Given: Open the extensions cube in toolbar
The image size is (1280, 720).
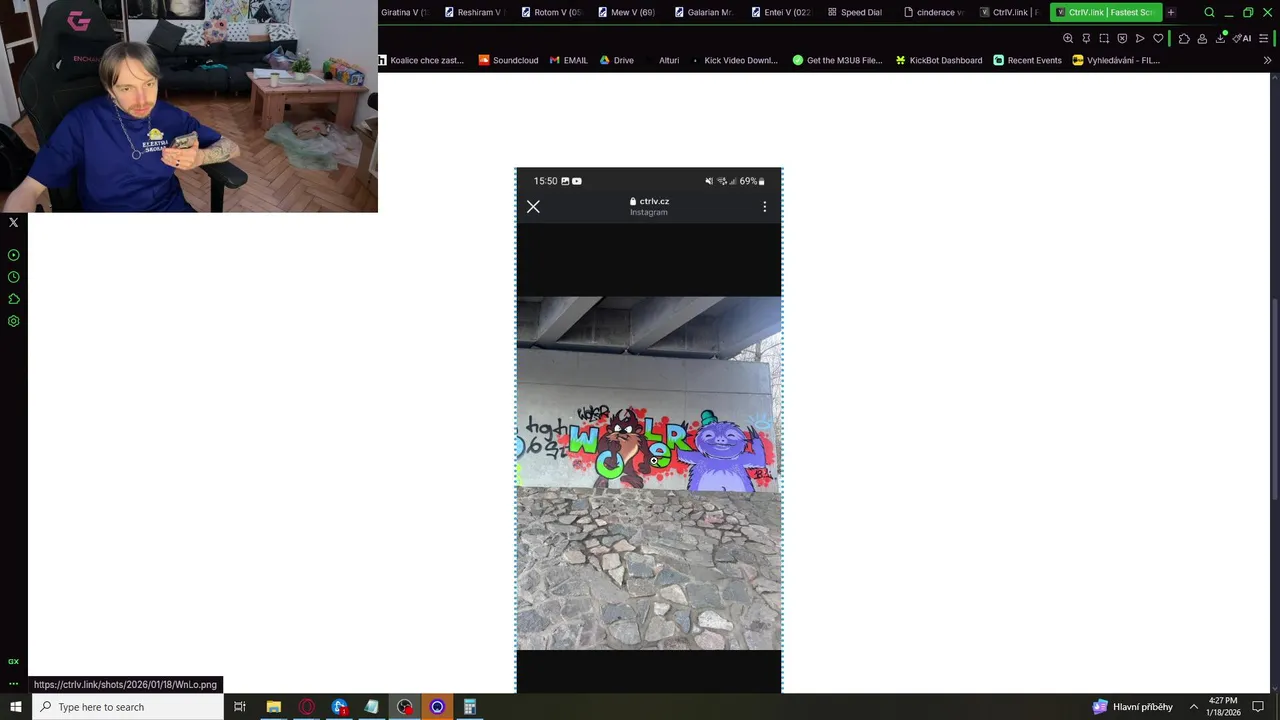Looking at the screenshot, I should (1184, 38).
